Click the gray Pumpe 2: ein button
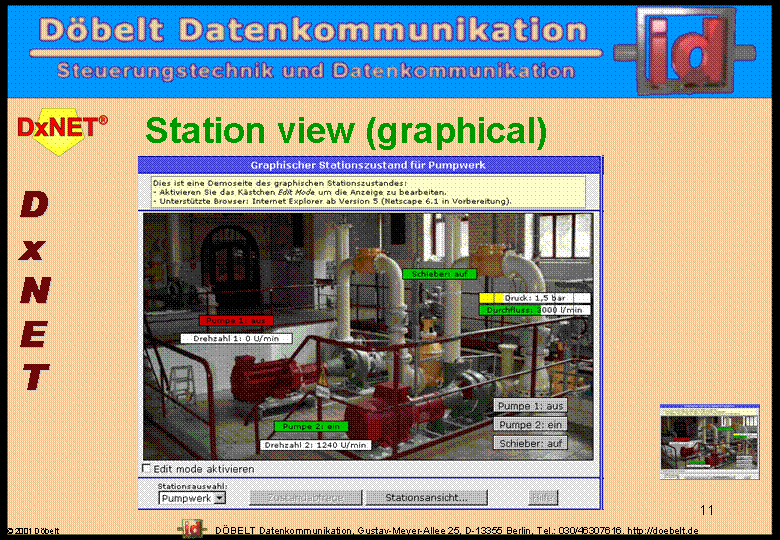Image resolution: width=780 pixels, height=540 pixels. 530,425
